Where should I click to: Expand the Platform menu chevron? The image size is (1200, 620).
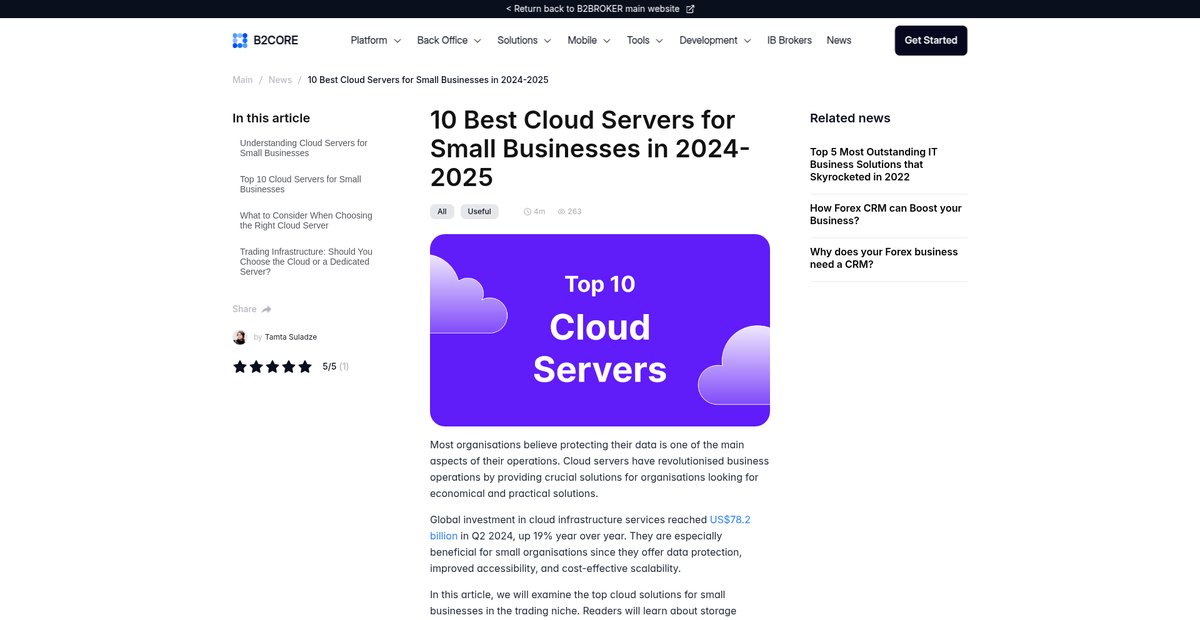click(397, 41)
